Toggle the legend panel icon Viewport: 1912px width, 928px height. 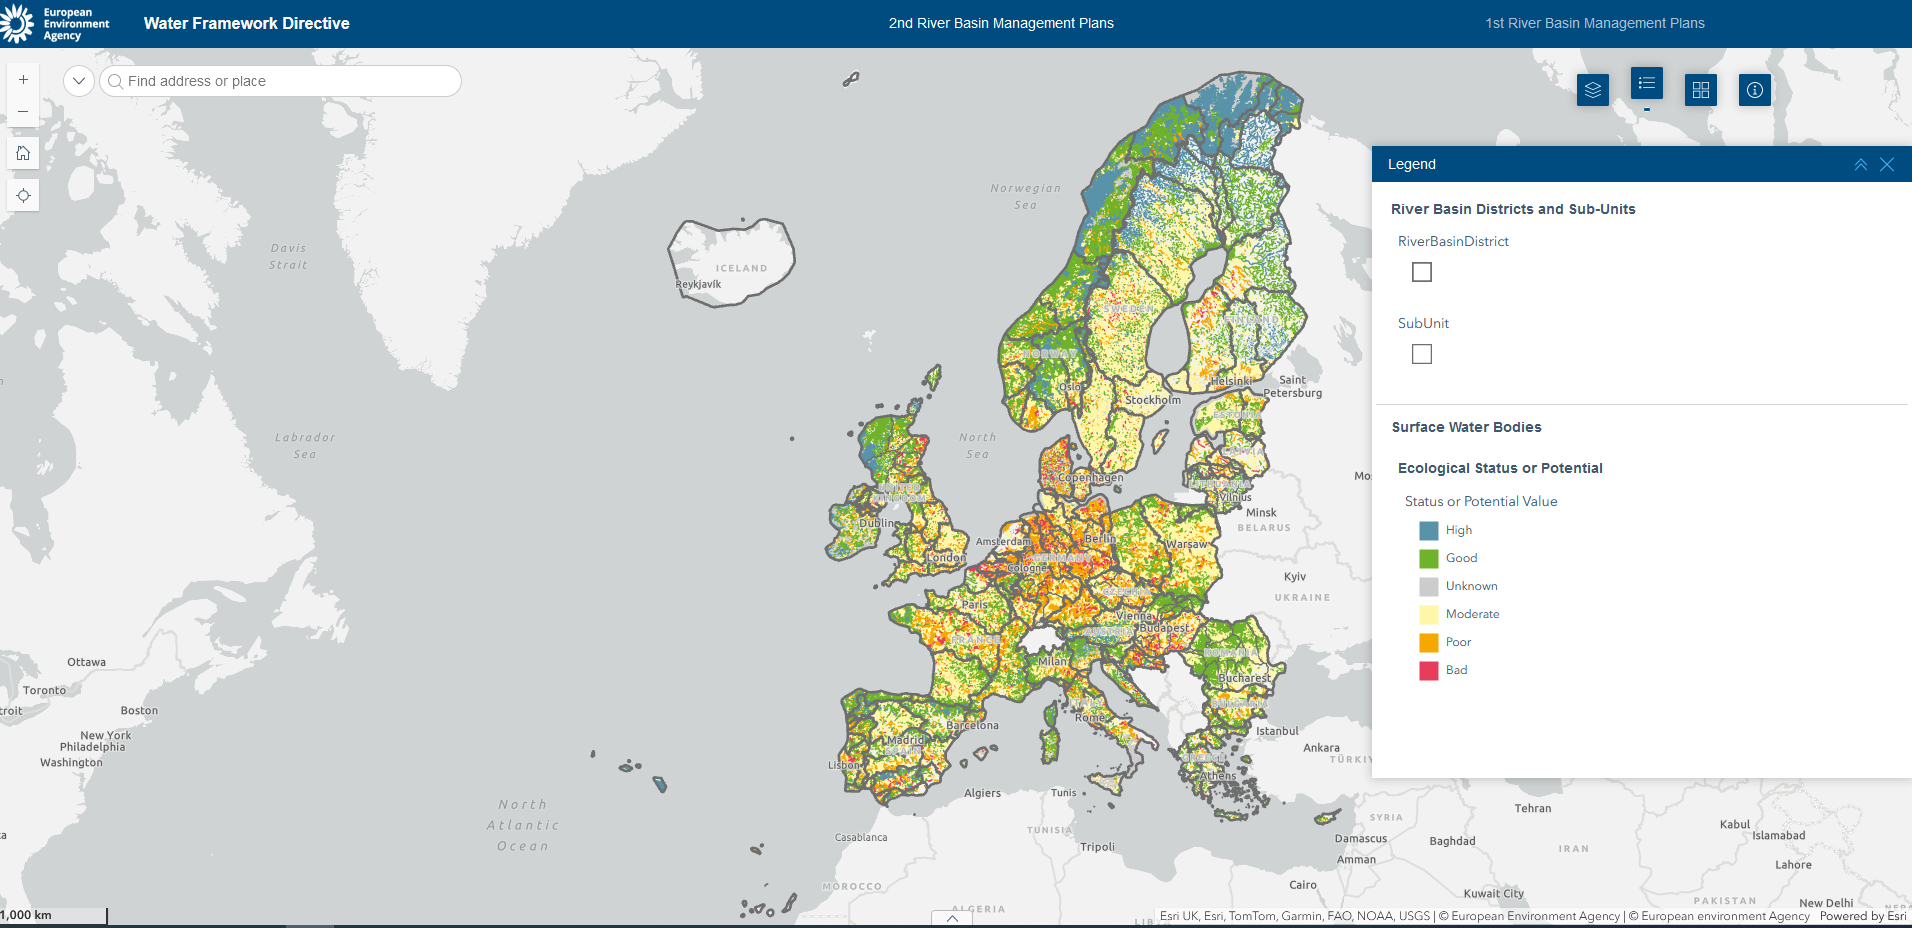tap(1647, 83)
